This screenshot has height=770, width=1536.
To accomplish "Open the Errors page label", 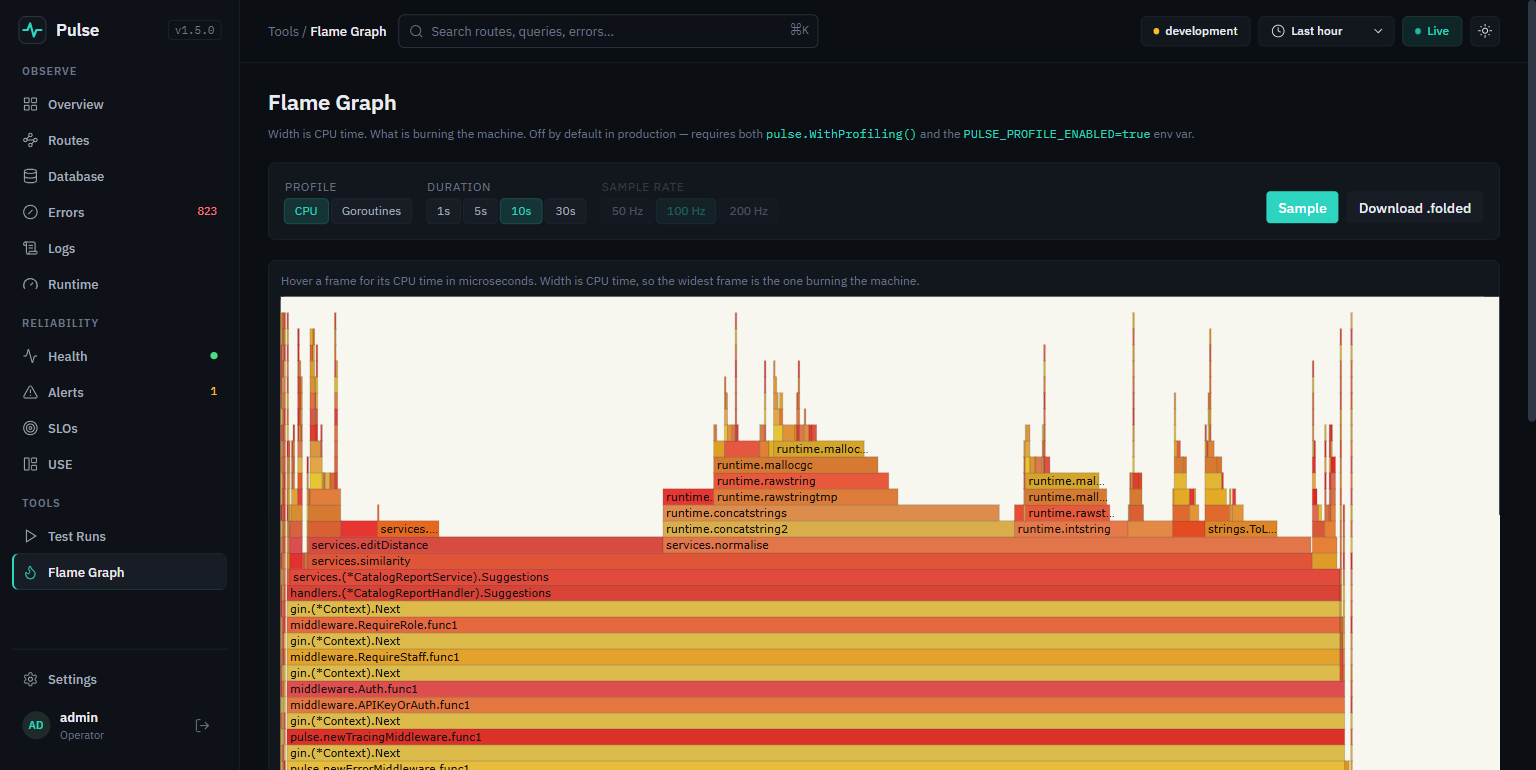I will [66, 212].
